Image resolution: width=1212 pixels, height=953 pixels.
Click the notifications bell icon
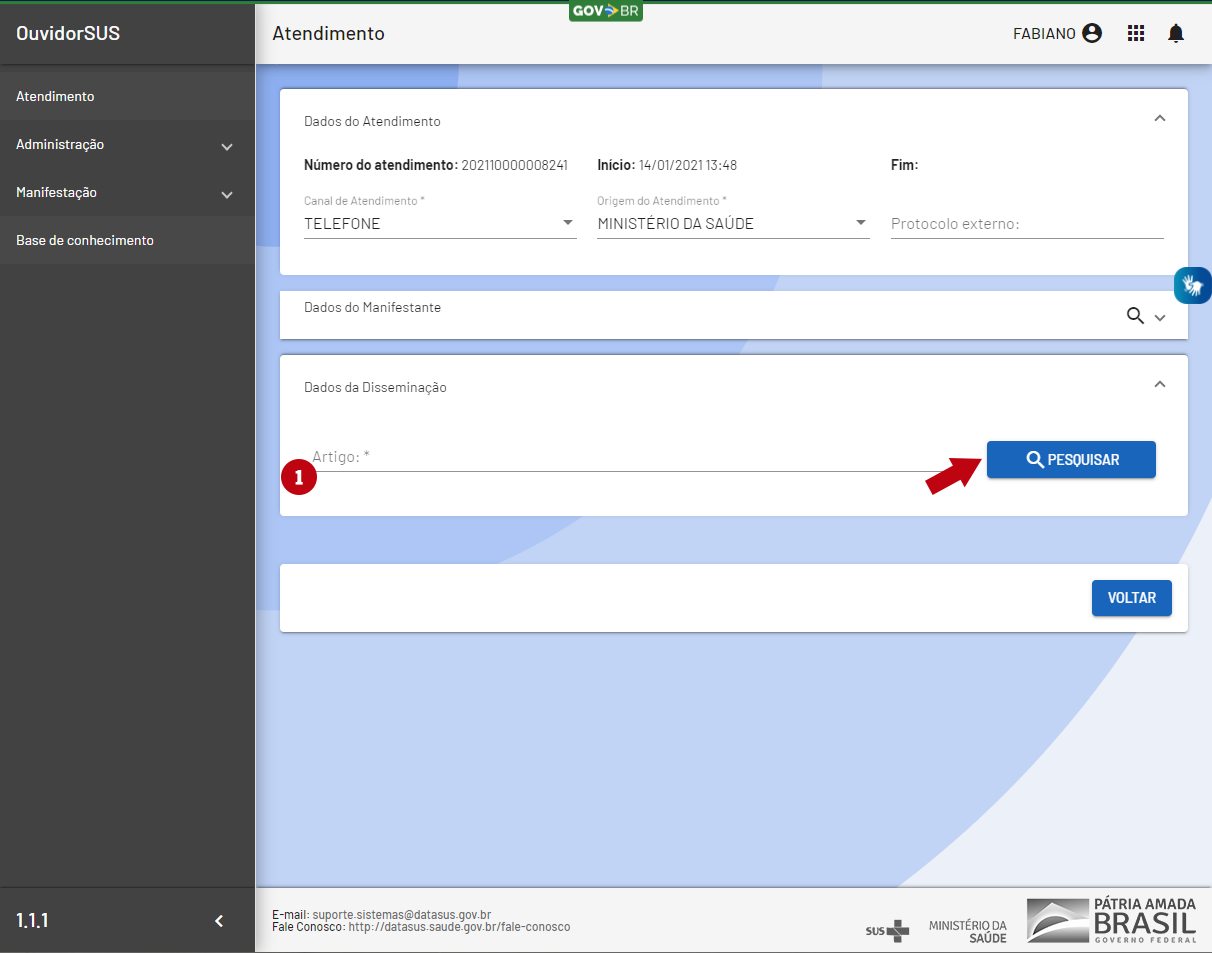pyautogui.click(x=1176, y=33)
